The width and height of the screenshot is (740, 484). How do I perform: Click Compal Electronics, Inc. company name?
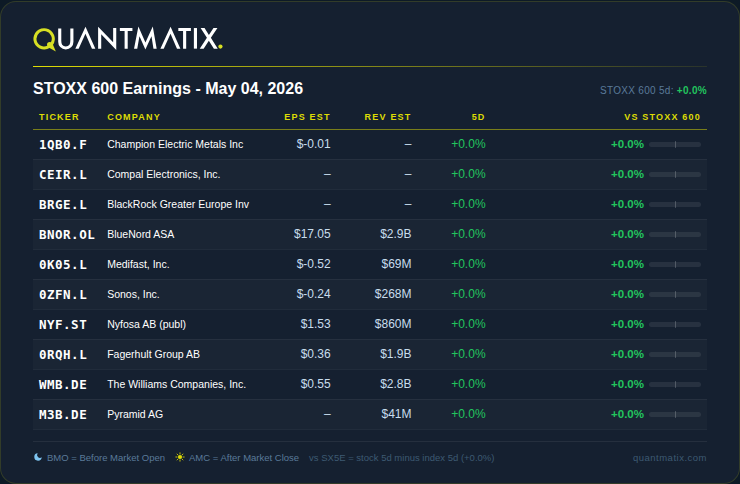(164, 175)
